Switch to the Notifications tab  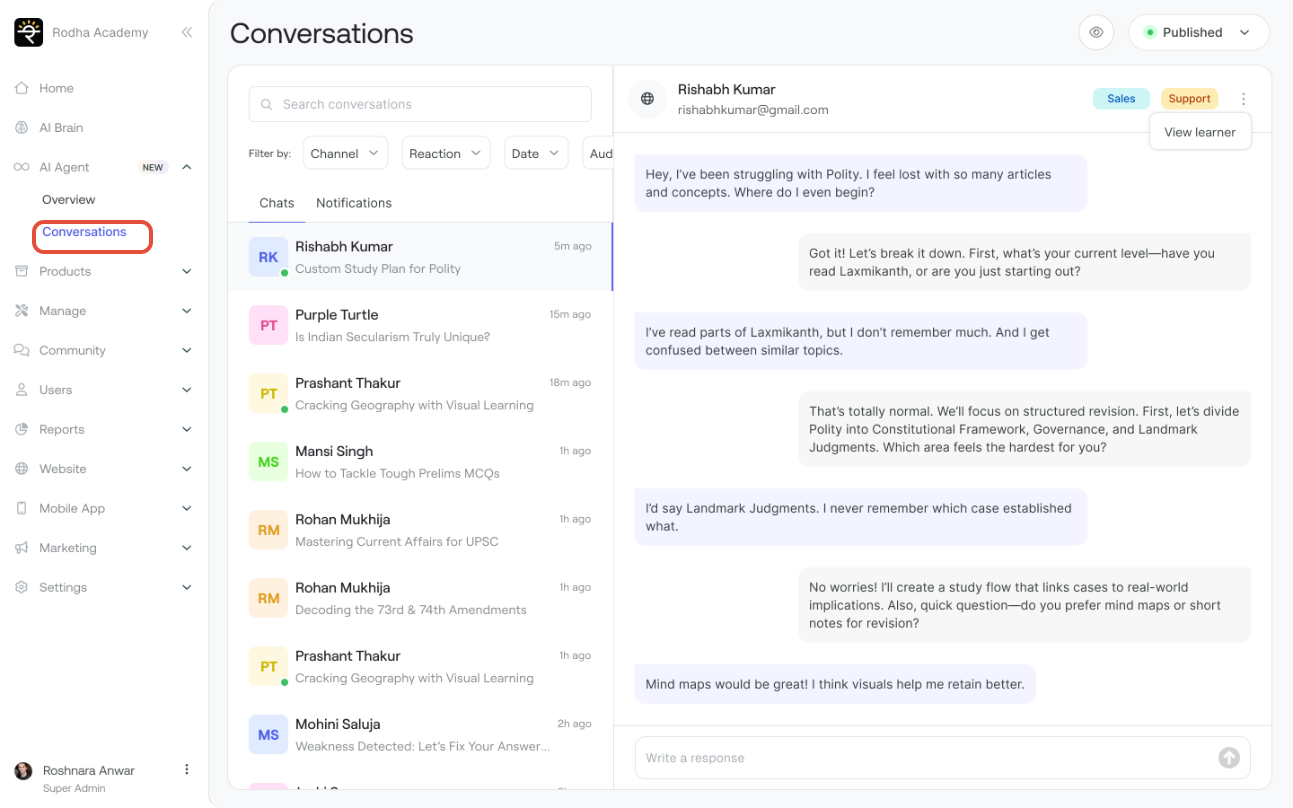(354, 203)
